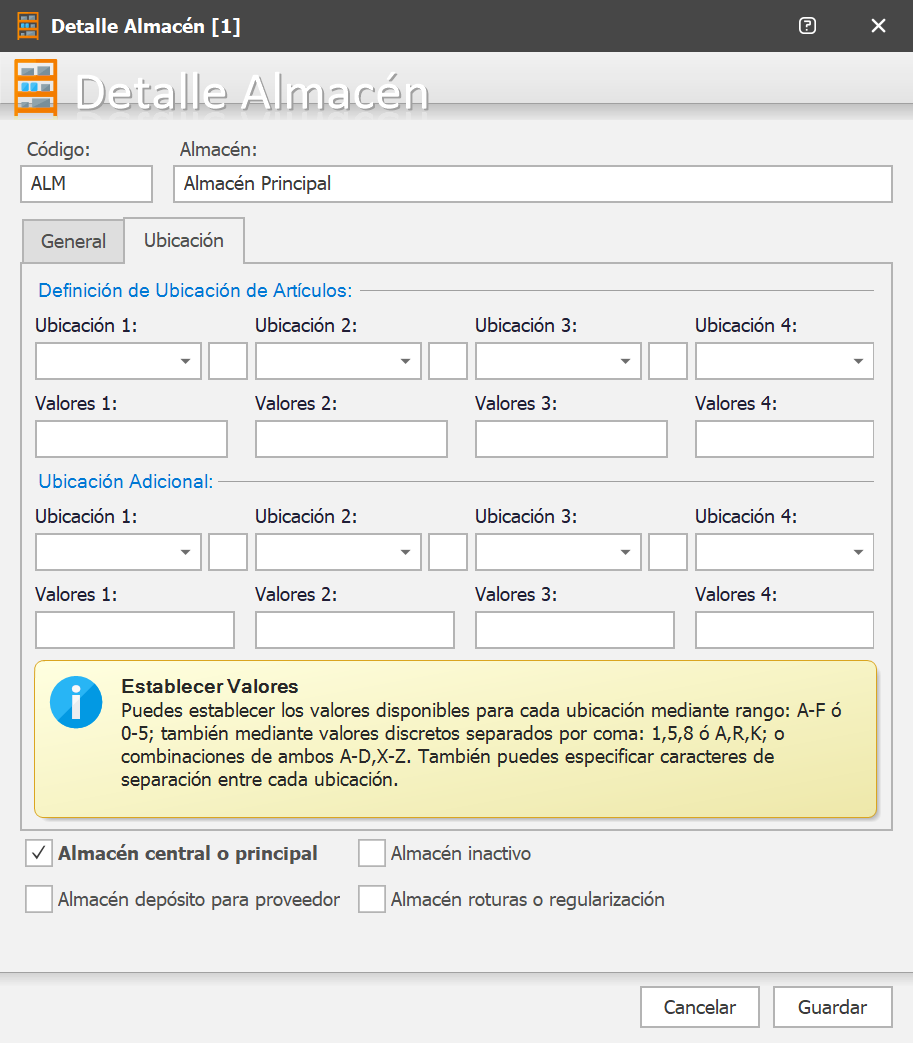Click the blue info icon beside Establecer Valores
The height and width of the screenshot is (1043, 913).
(x=76, y=702)
